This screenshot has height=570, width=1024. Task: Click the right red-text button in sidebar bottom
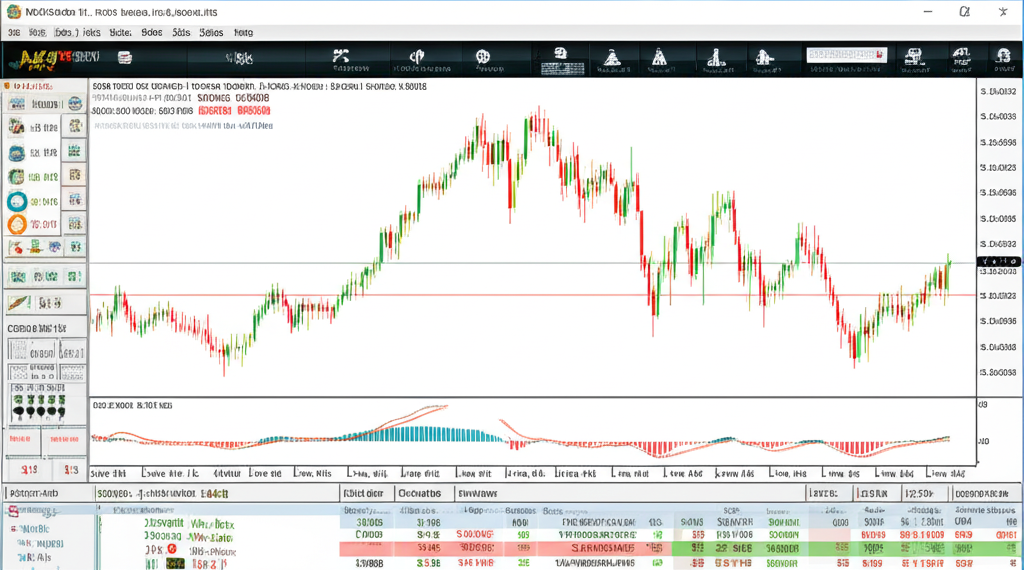(x=71, y=468)
